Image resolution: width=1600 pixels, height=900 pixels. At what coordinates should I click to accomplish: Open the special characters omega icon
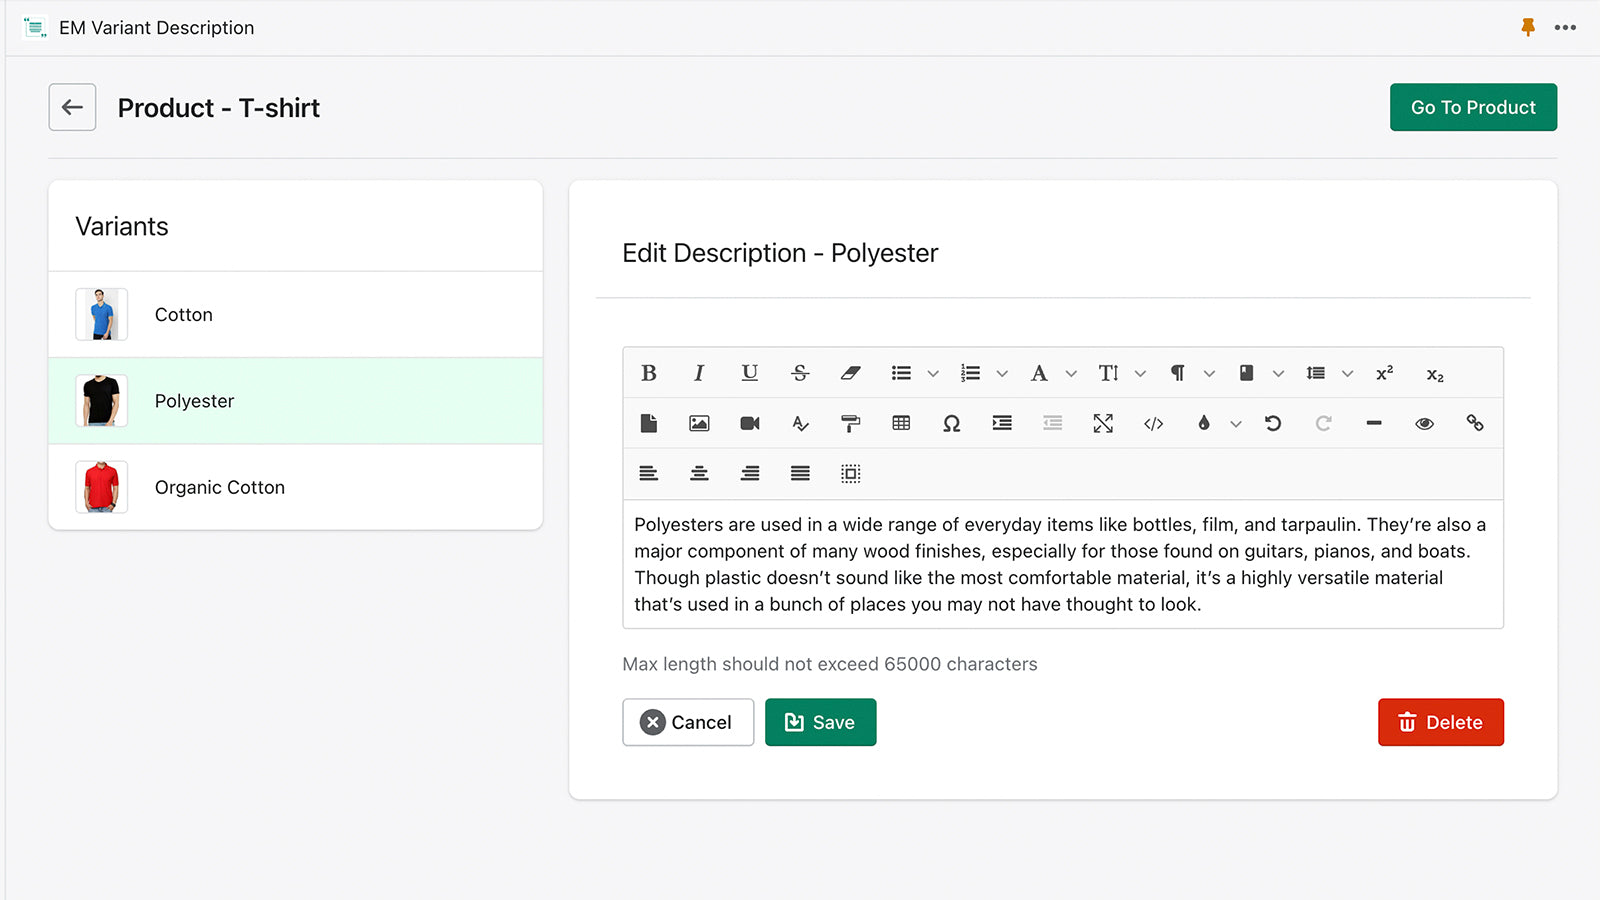(x=951, y=423)
